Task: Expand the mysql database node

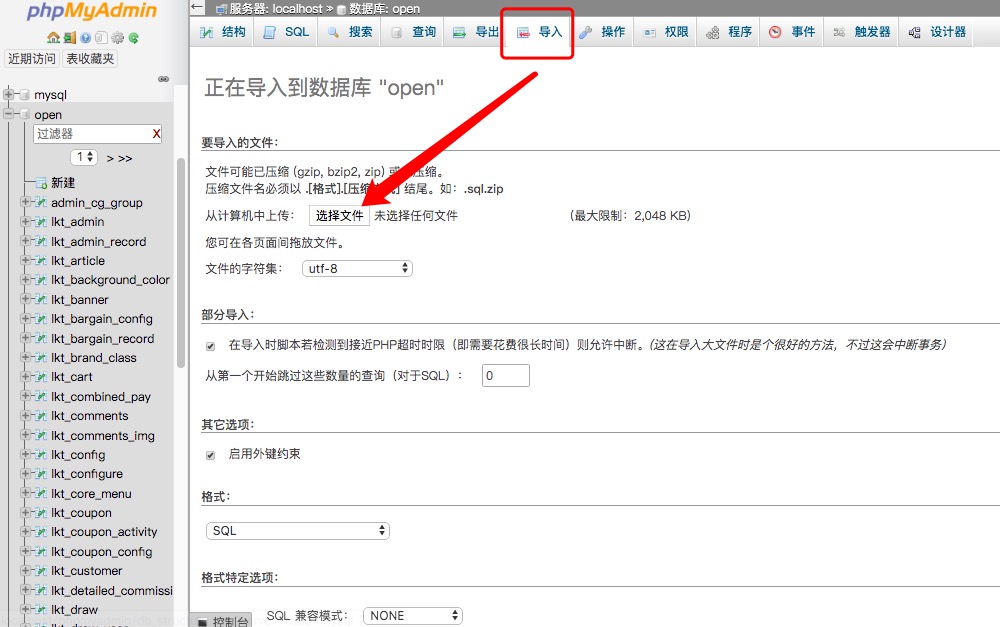Action: tap(9, 94)
